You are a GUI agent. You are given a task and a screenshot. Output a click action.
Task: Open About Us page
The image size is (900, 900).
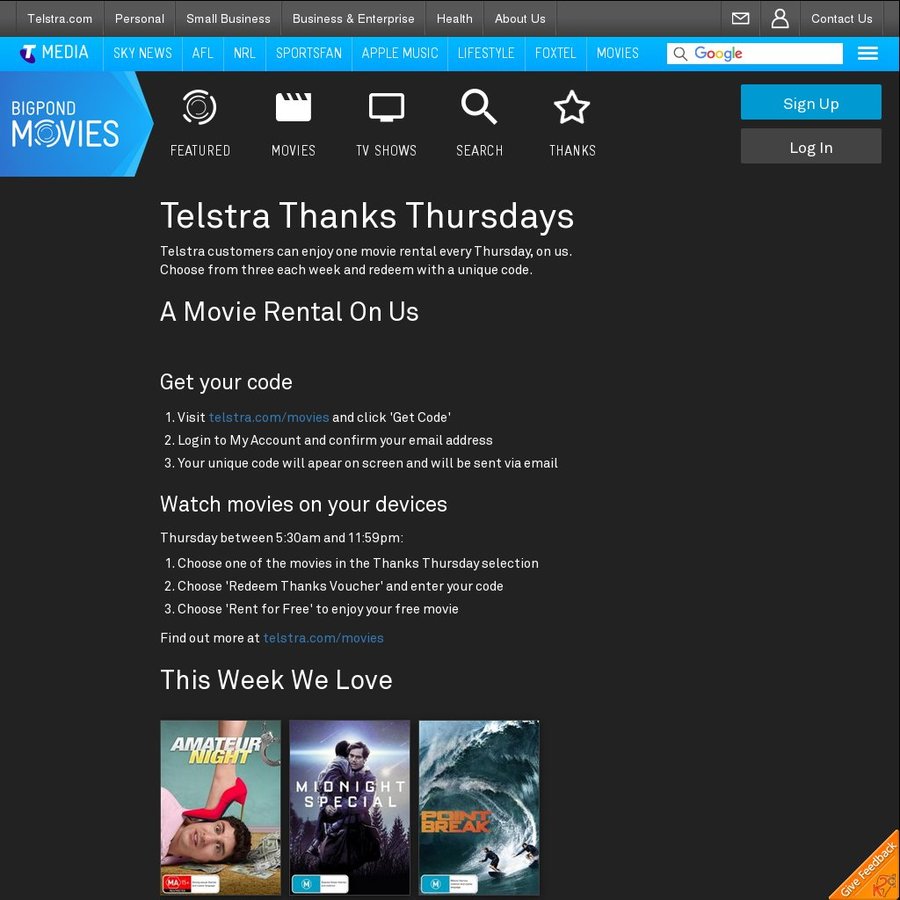pyautogui.click(x=520, y=18)
